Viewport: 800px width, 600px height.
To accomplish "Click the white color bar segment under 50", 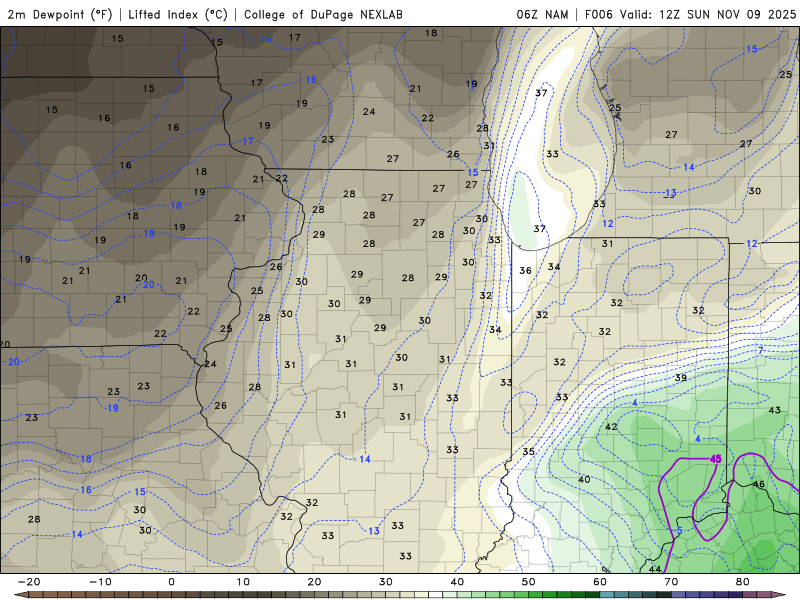I will [x=435, y=595].
